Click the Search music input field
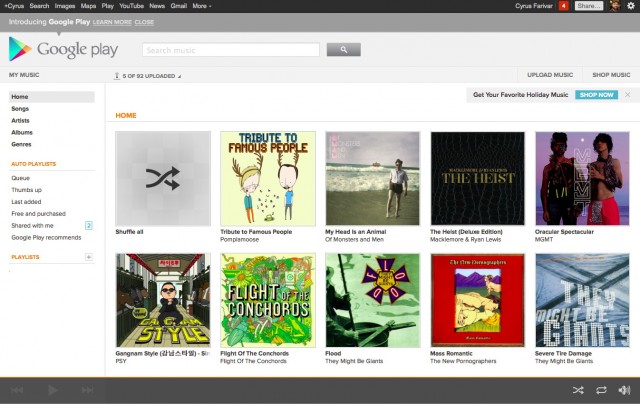 click(230, 50)
